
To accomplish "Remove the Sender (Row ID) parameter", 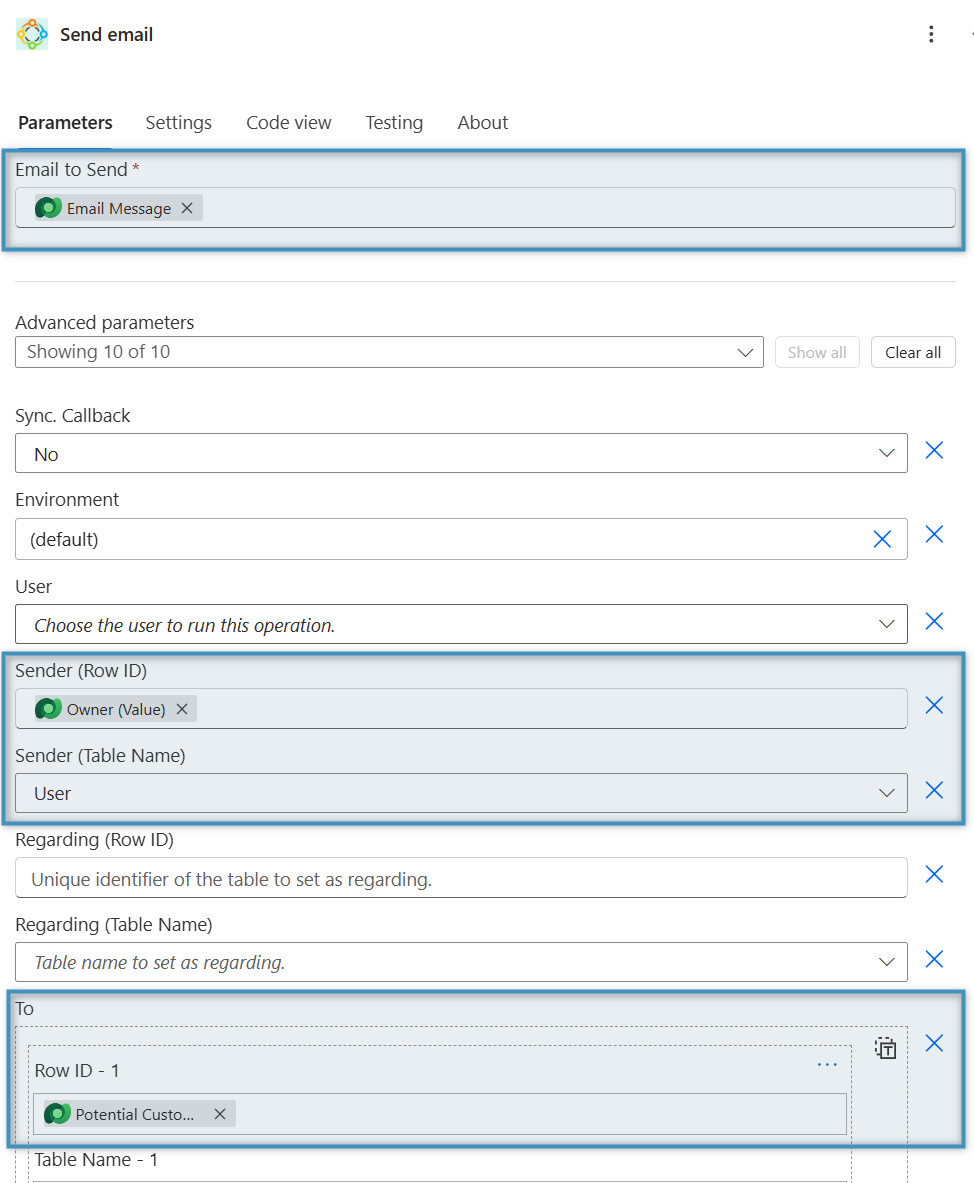I will point(934,706).
